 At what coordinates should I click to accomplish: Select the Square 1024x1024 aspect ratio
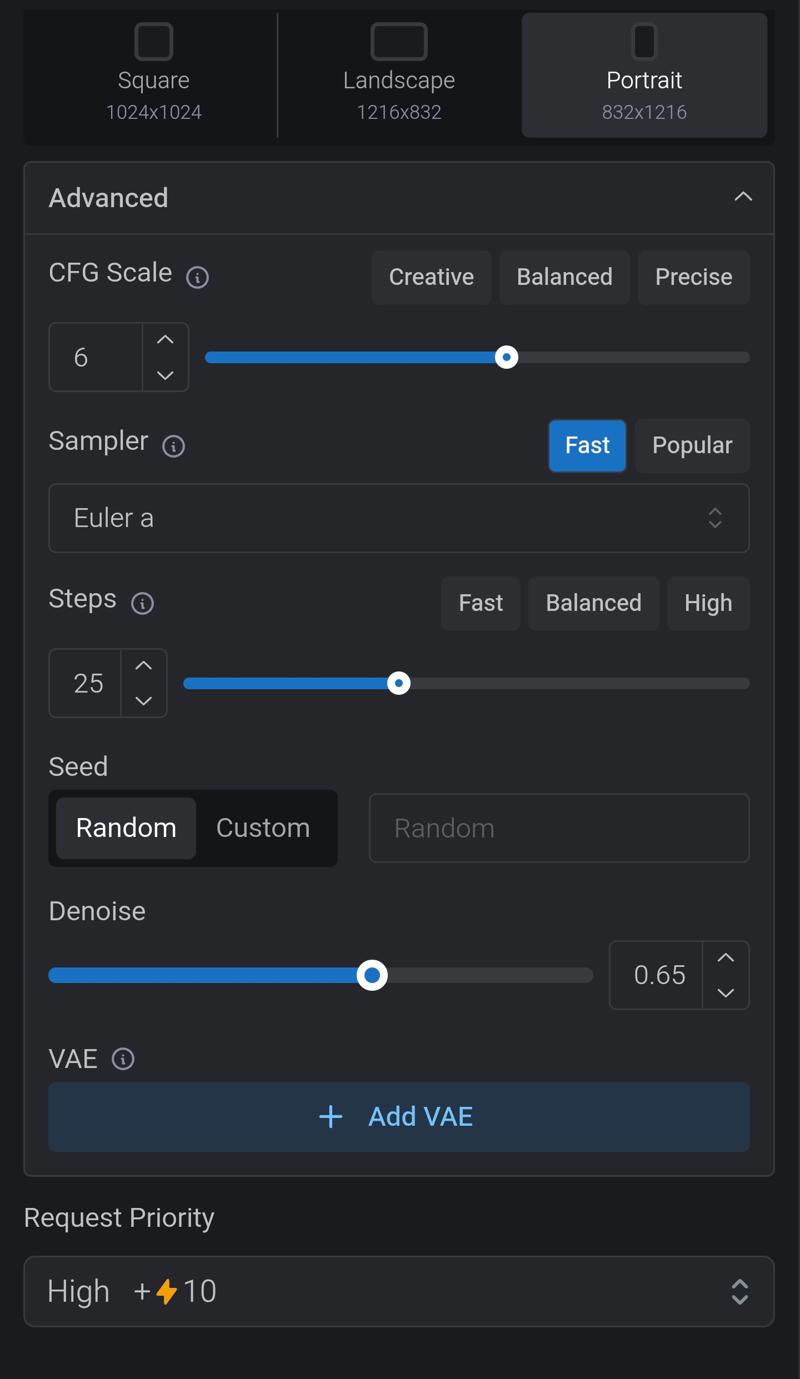click(x=154, y=74)
